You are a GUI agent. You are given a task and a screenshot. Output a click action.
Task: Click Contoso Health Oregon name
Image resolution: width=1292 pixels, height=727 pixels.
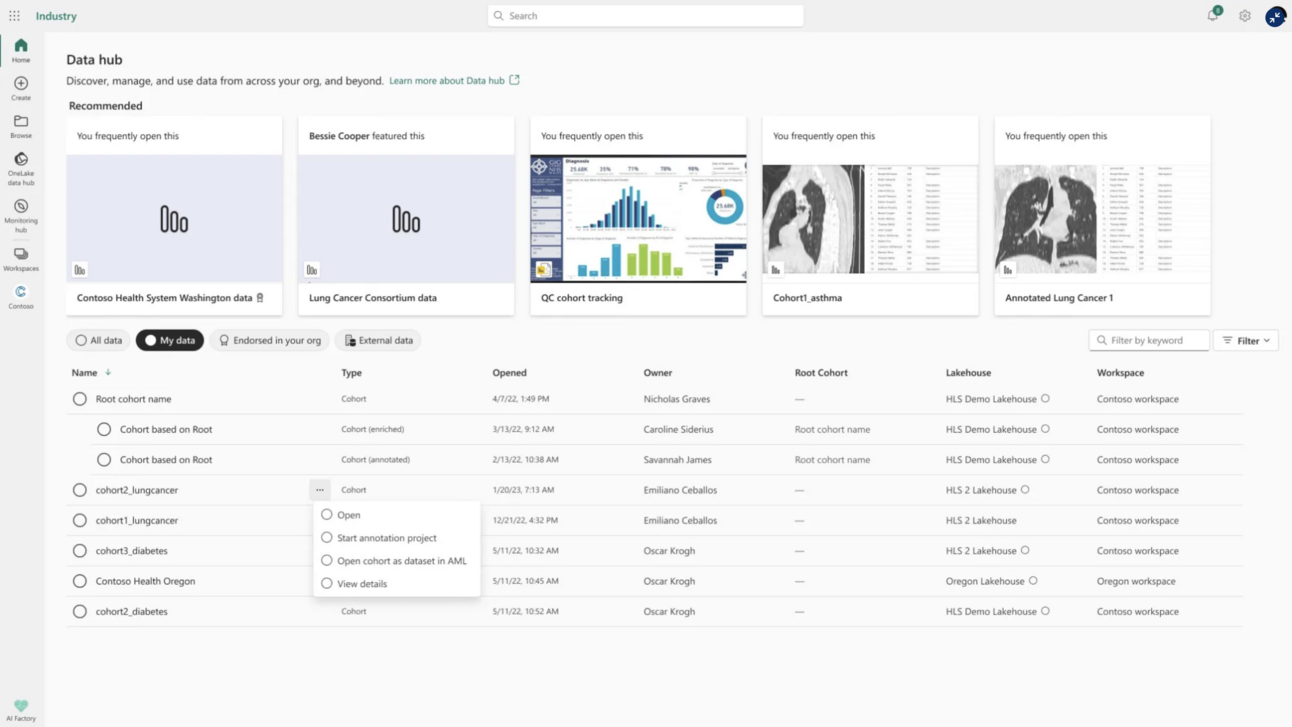click(x=146, y=581)
